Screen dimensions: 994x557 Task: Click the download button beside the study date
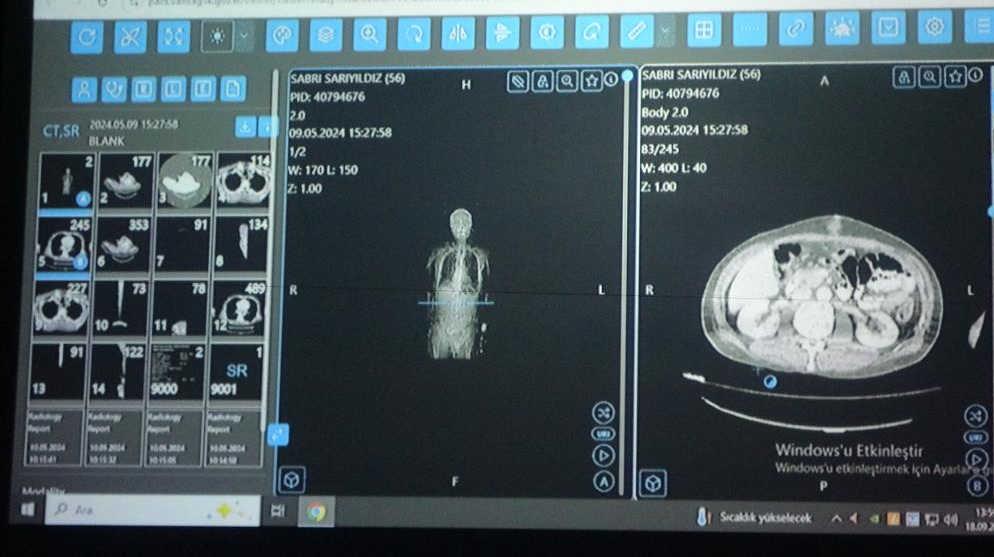[244, 127]
